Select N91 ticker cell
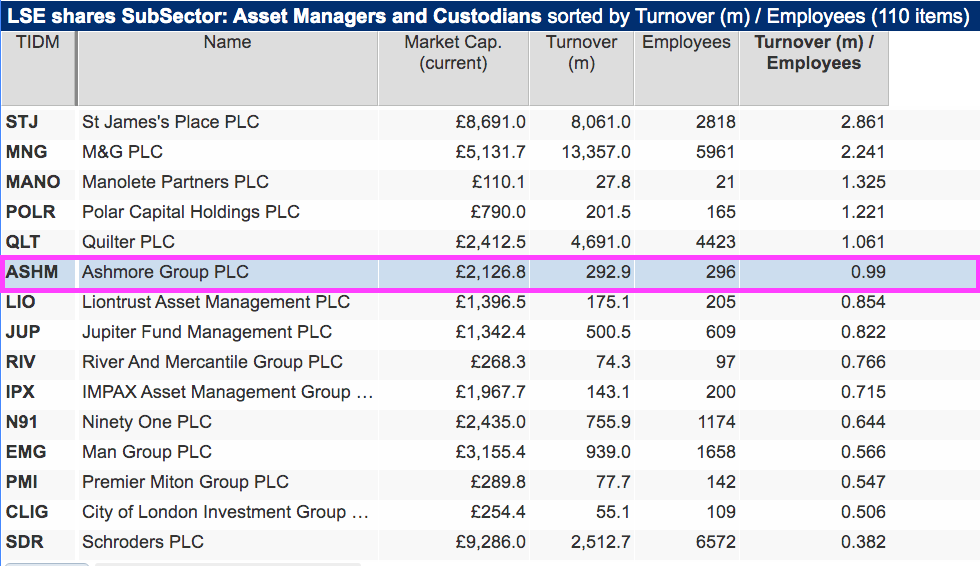The height and width of the screenshot is (566, 980). (22, 422)
